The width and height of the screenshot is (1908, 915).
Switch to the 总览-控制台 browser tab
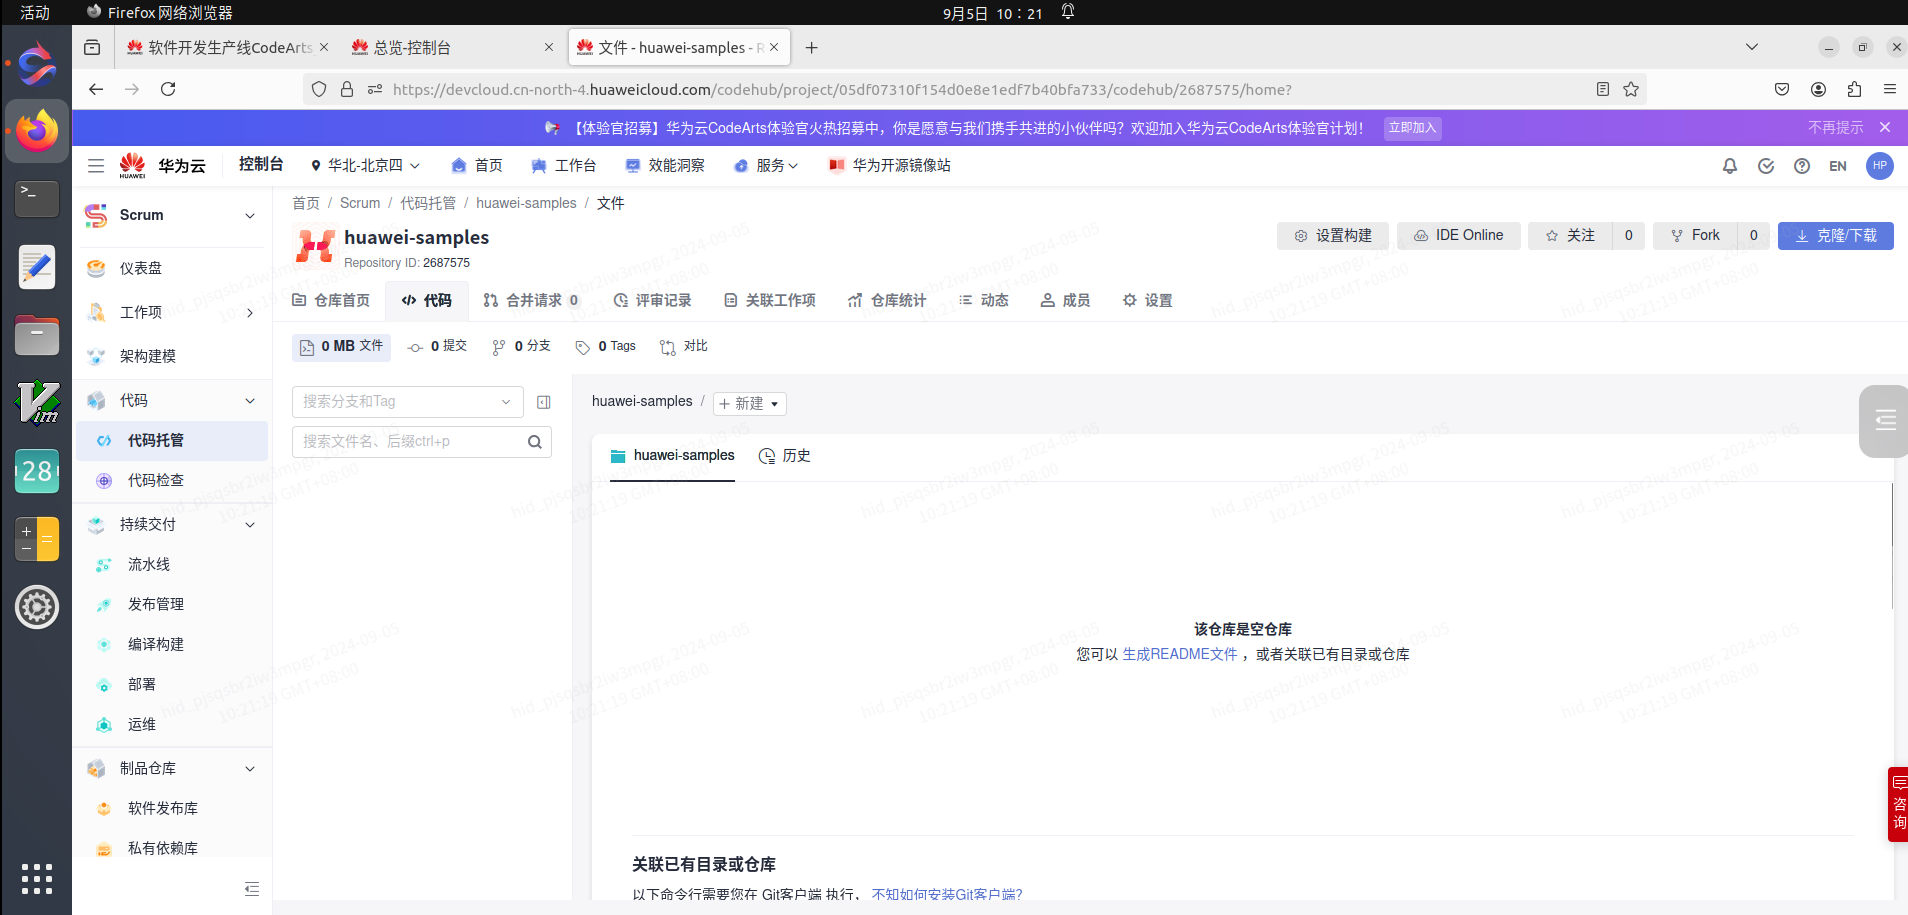click(x=452, y=47)
